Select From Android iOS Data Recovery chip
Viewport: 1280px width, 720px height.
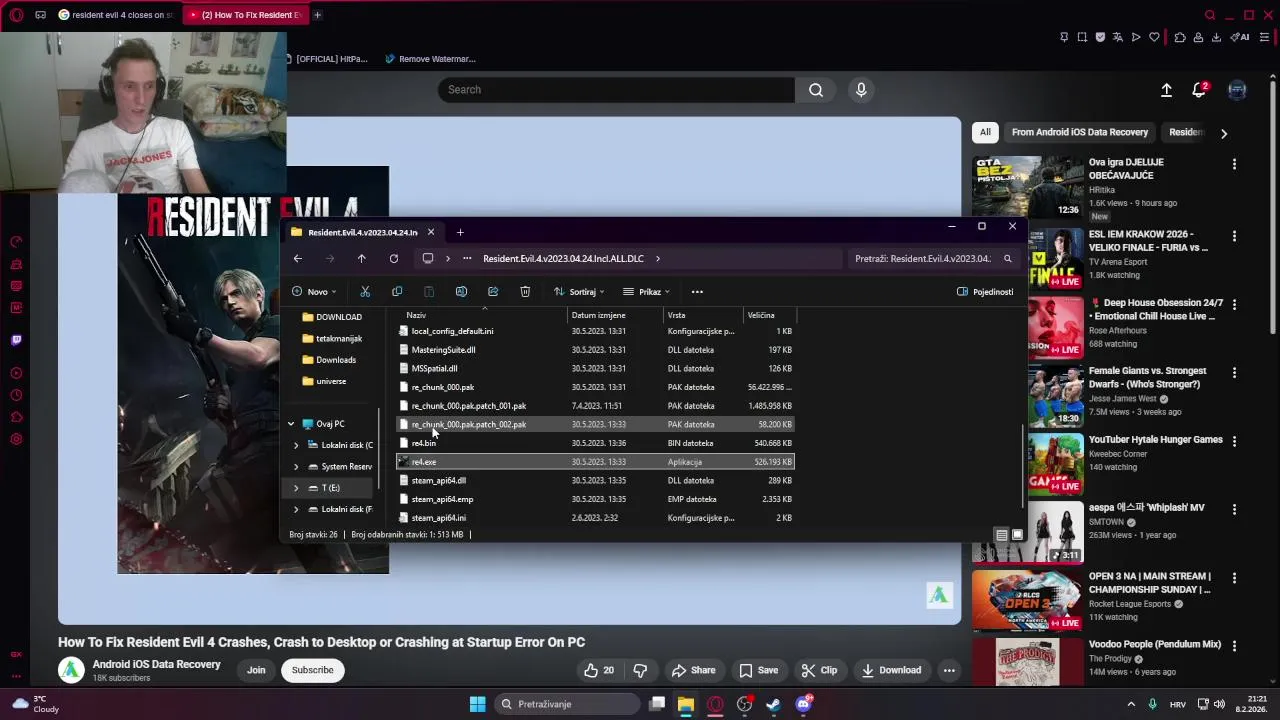[1080, 132]
